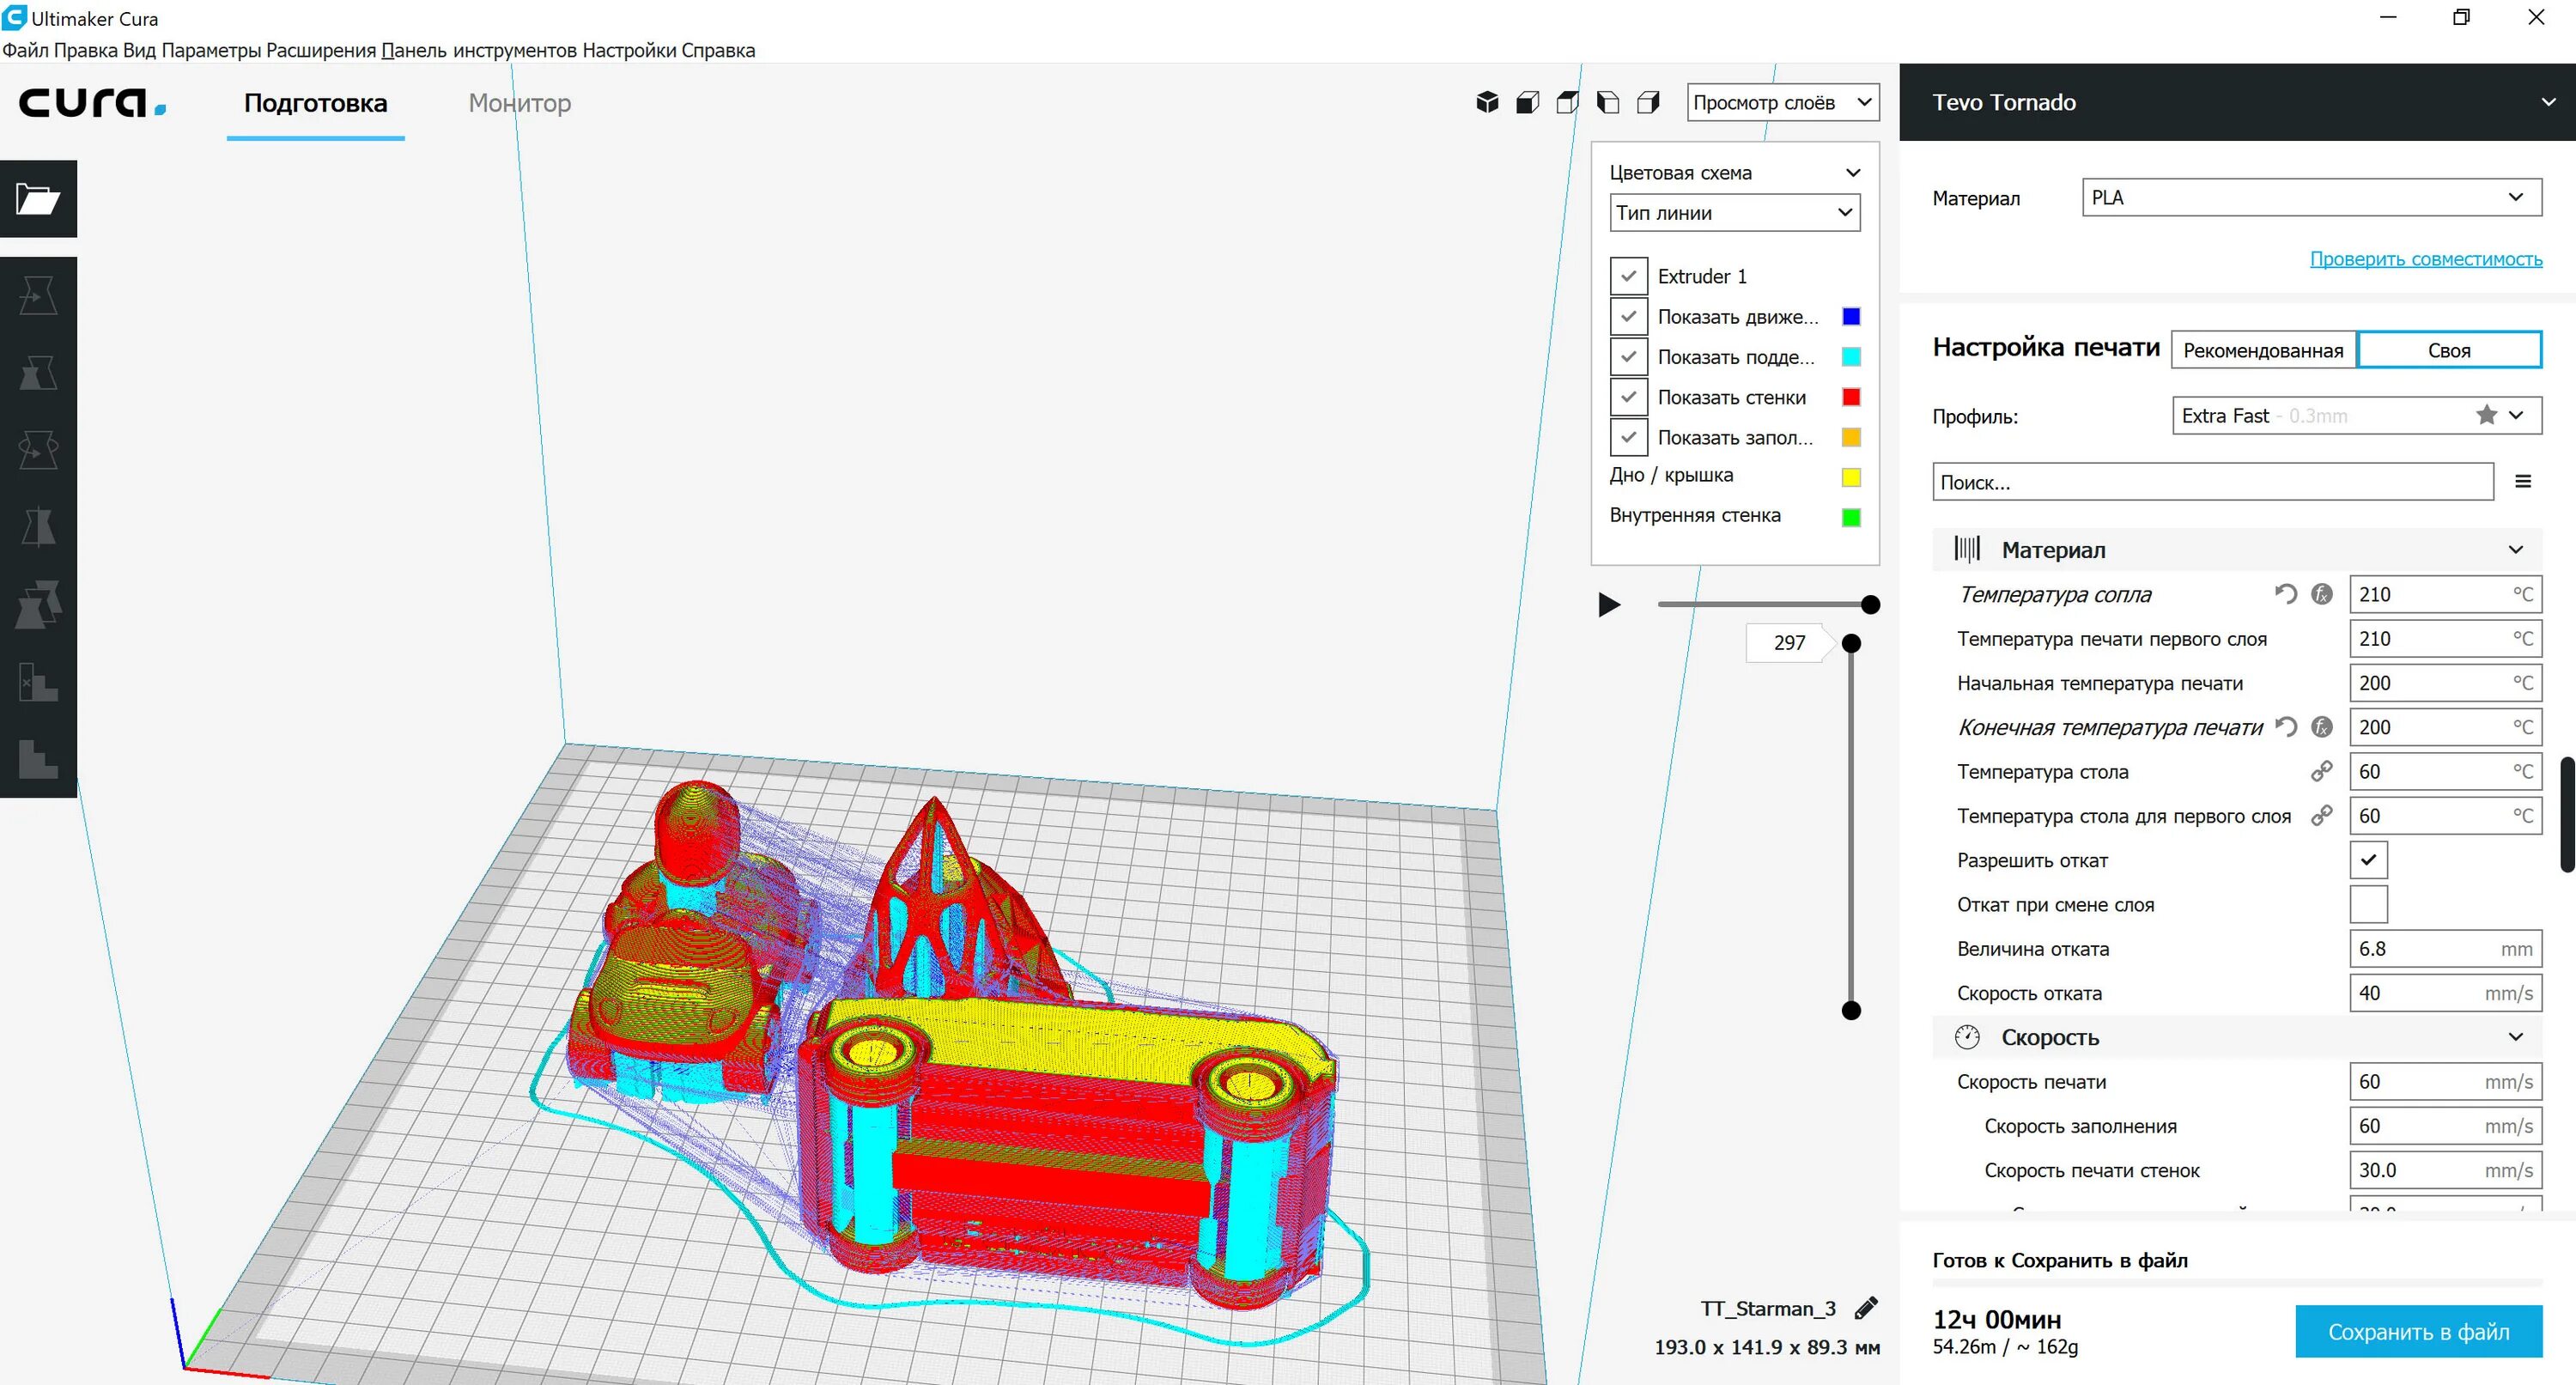
Task: Reset the nozzle temperature (Температура сопла) value
Action: 2286,594
